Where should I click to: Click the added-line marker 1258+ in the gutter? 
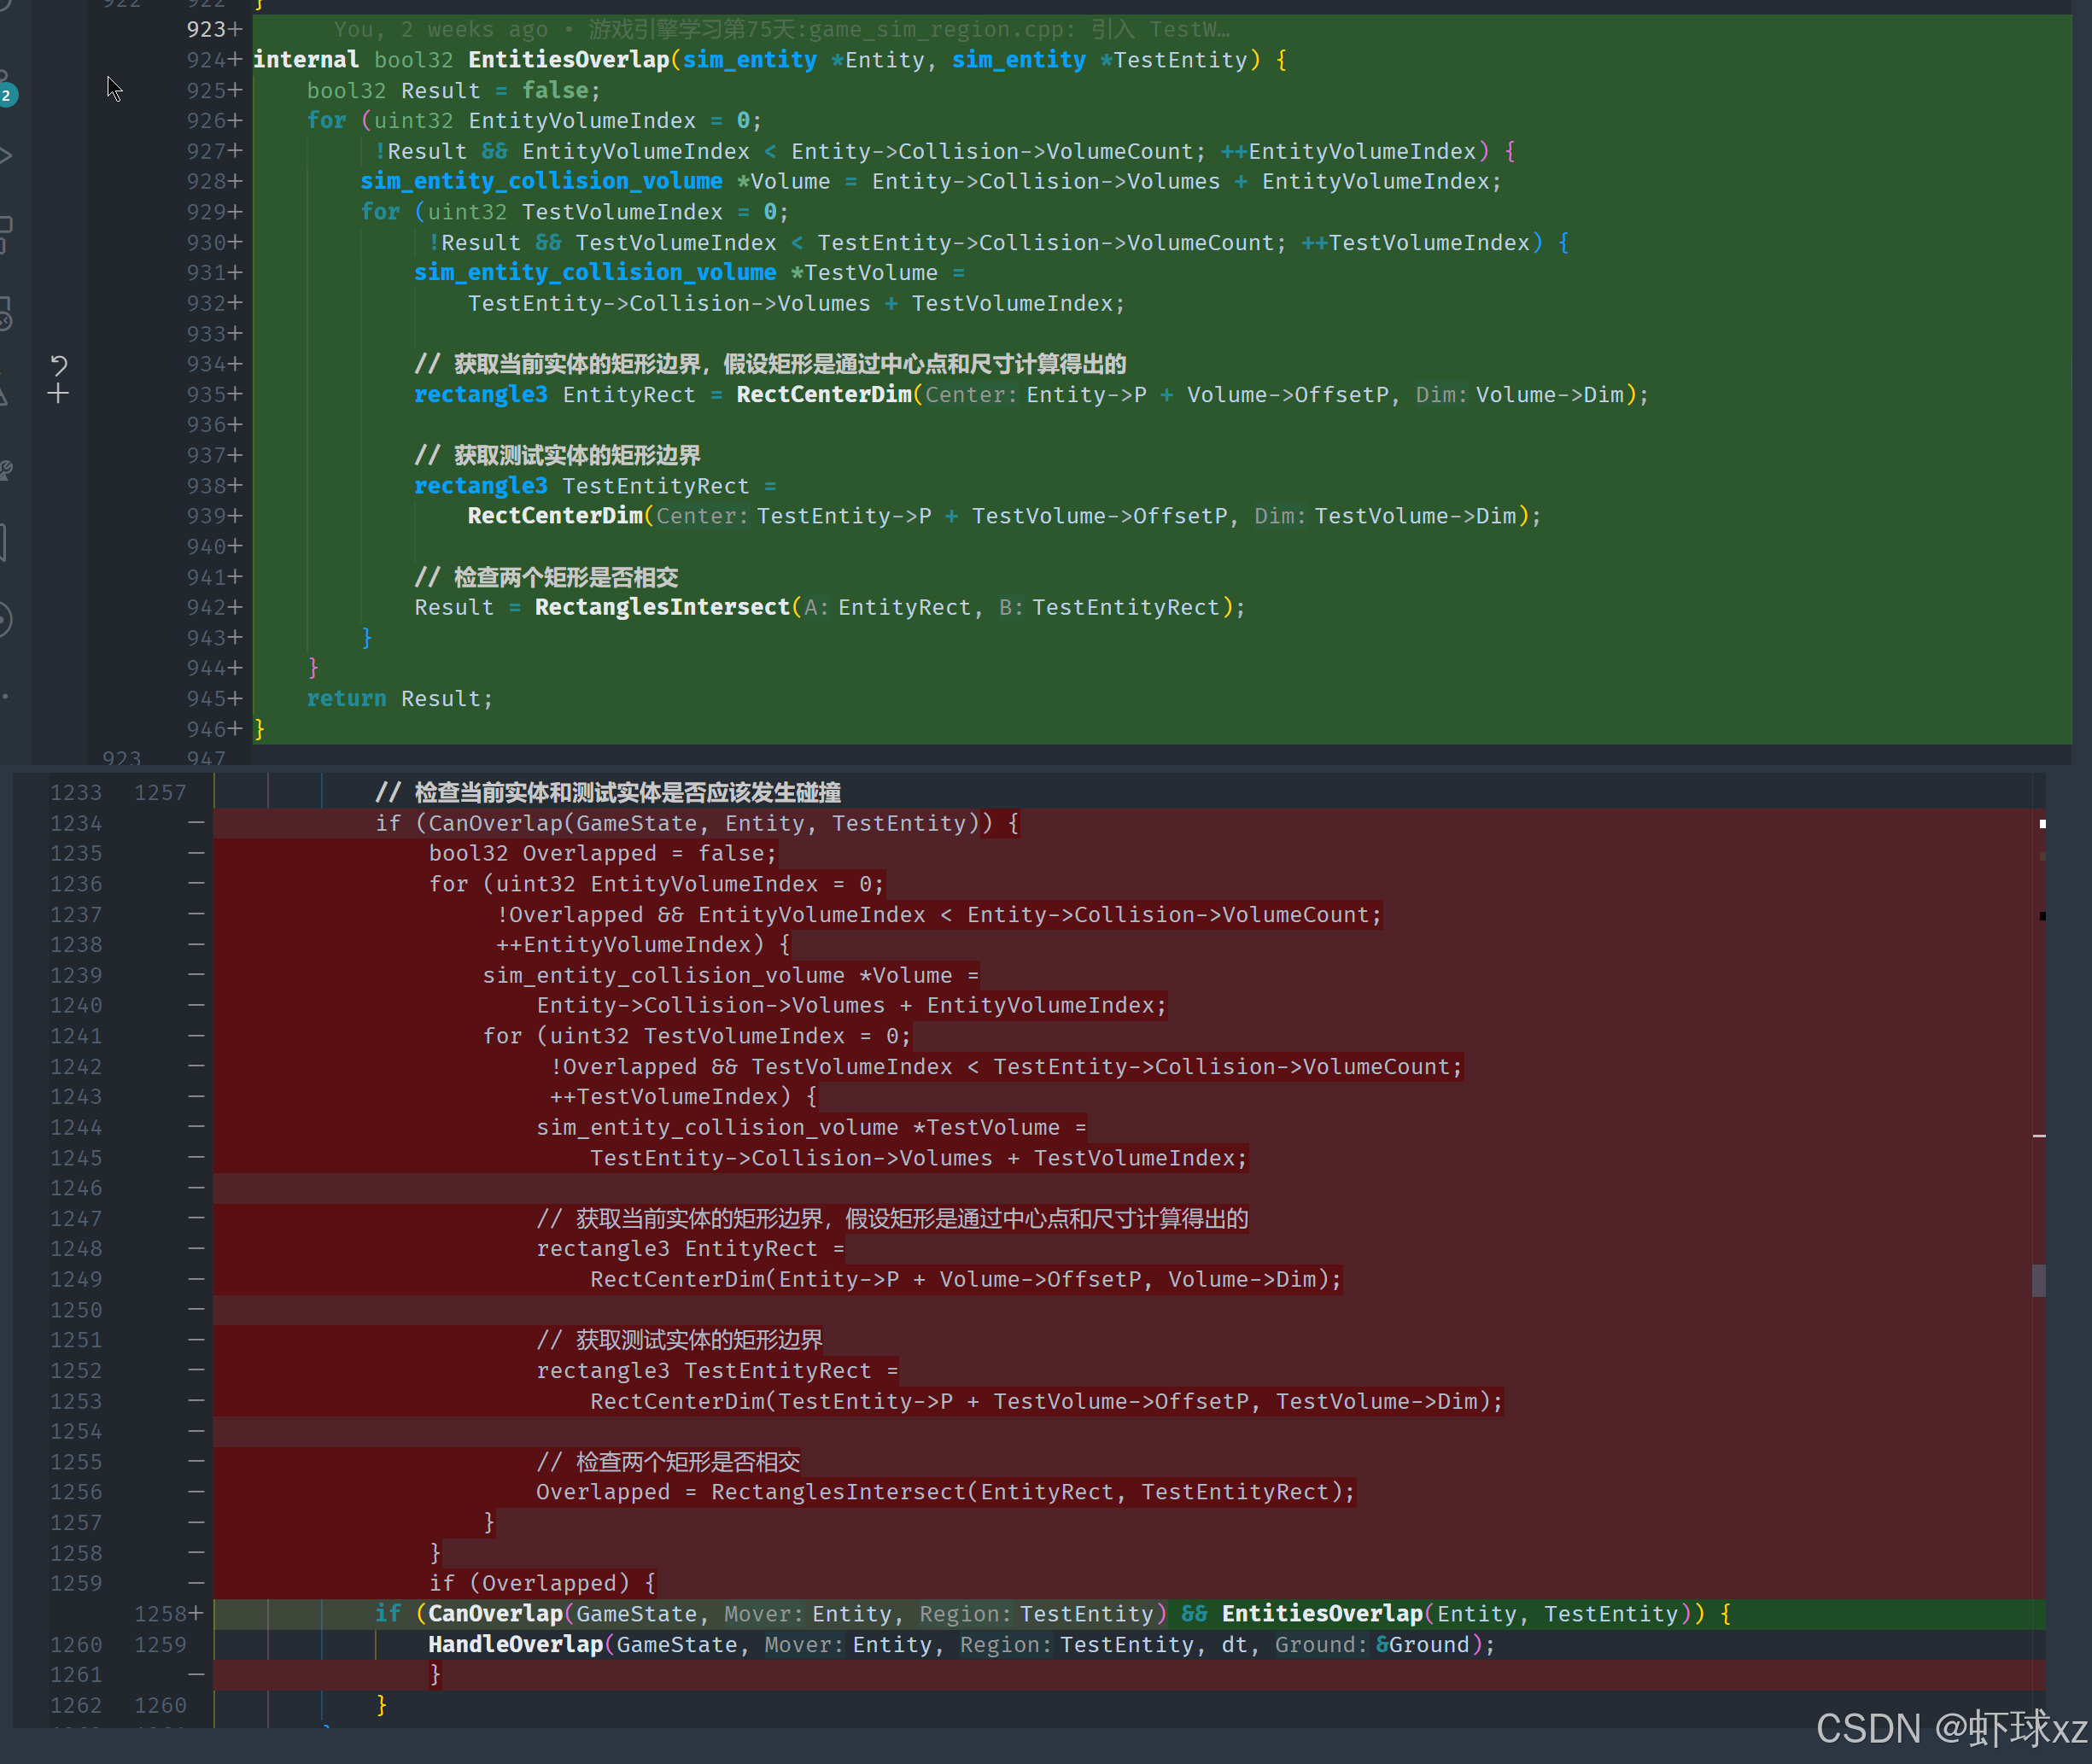point(169,1614)
